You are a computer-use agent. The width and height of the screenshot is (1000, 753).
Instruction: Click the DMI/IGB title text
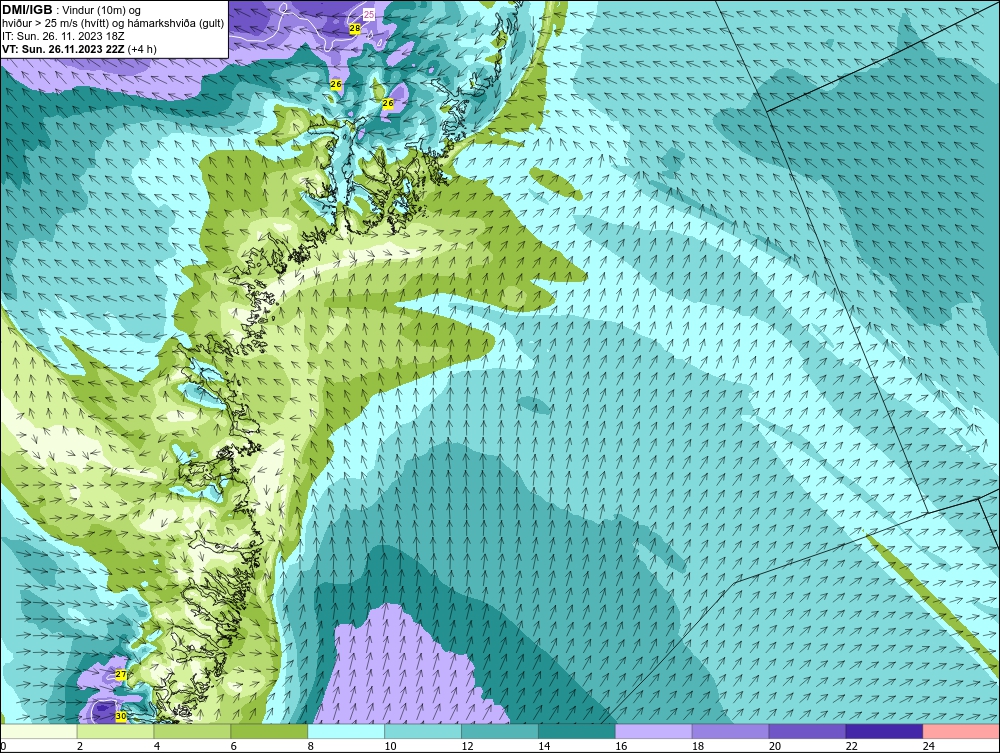27,10
